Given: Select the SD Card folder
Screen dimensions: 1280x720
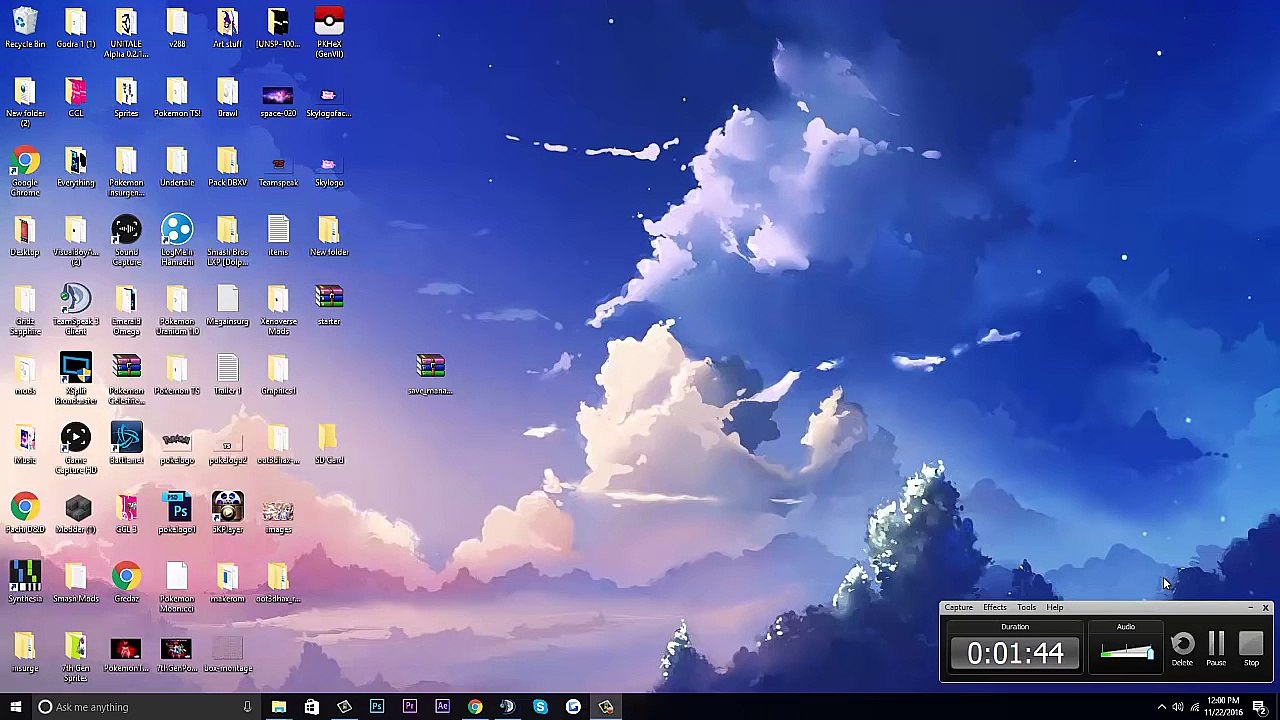Looking at the screenshot, I should coord(329,444).
